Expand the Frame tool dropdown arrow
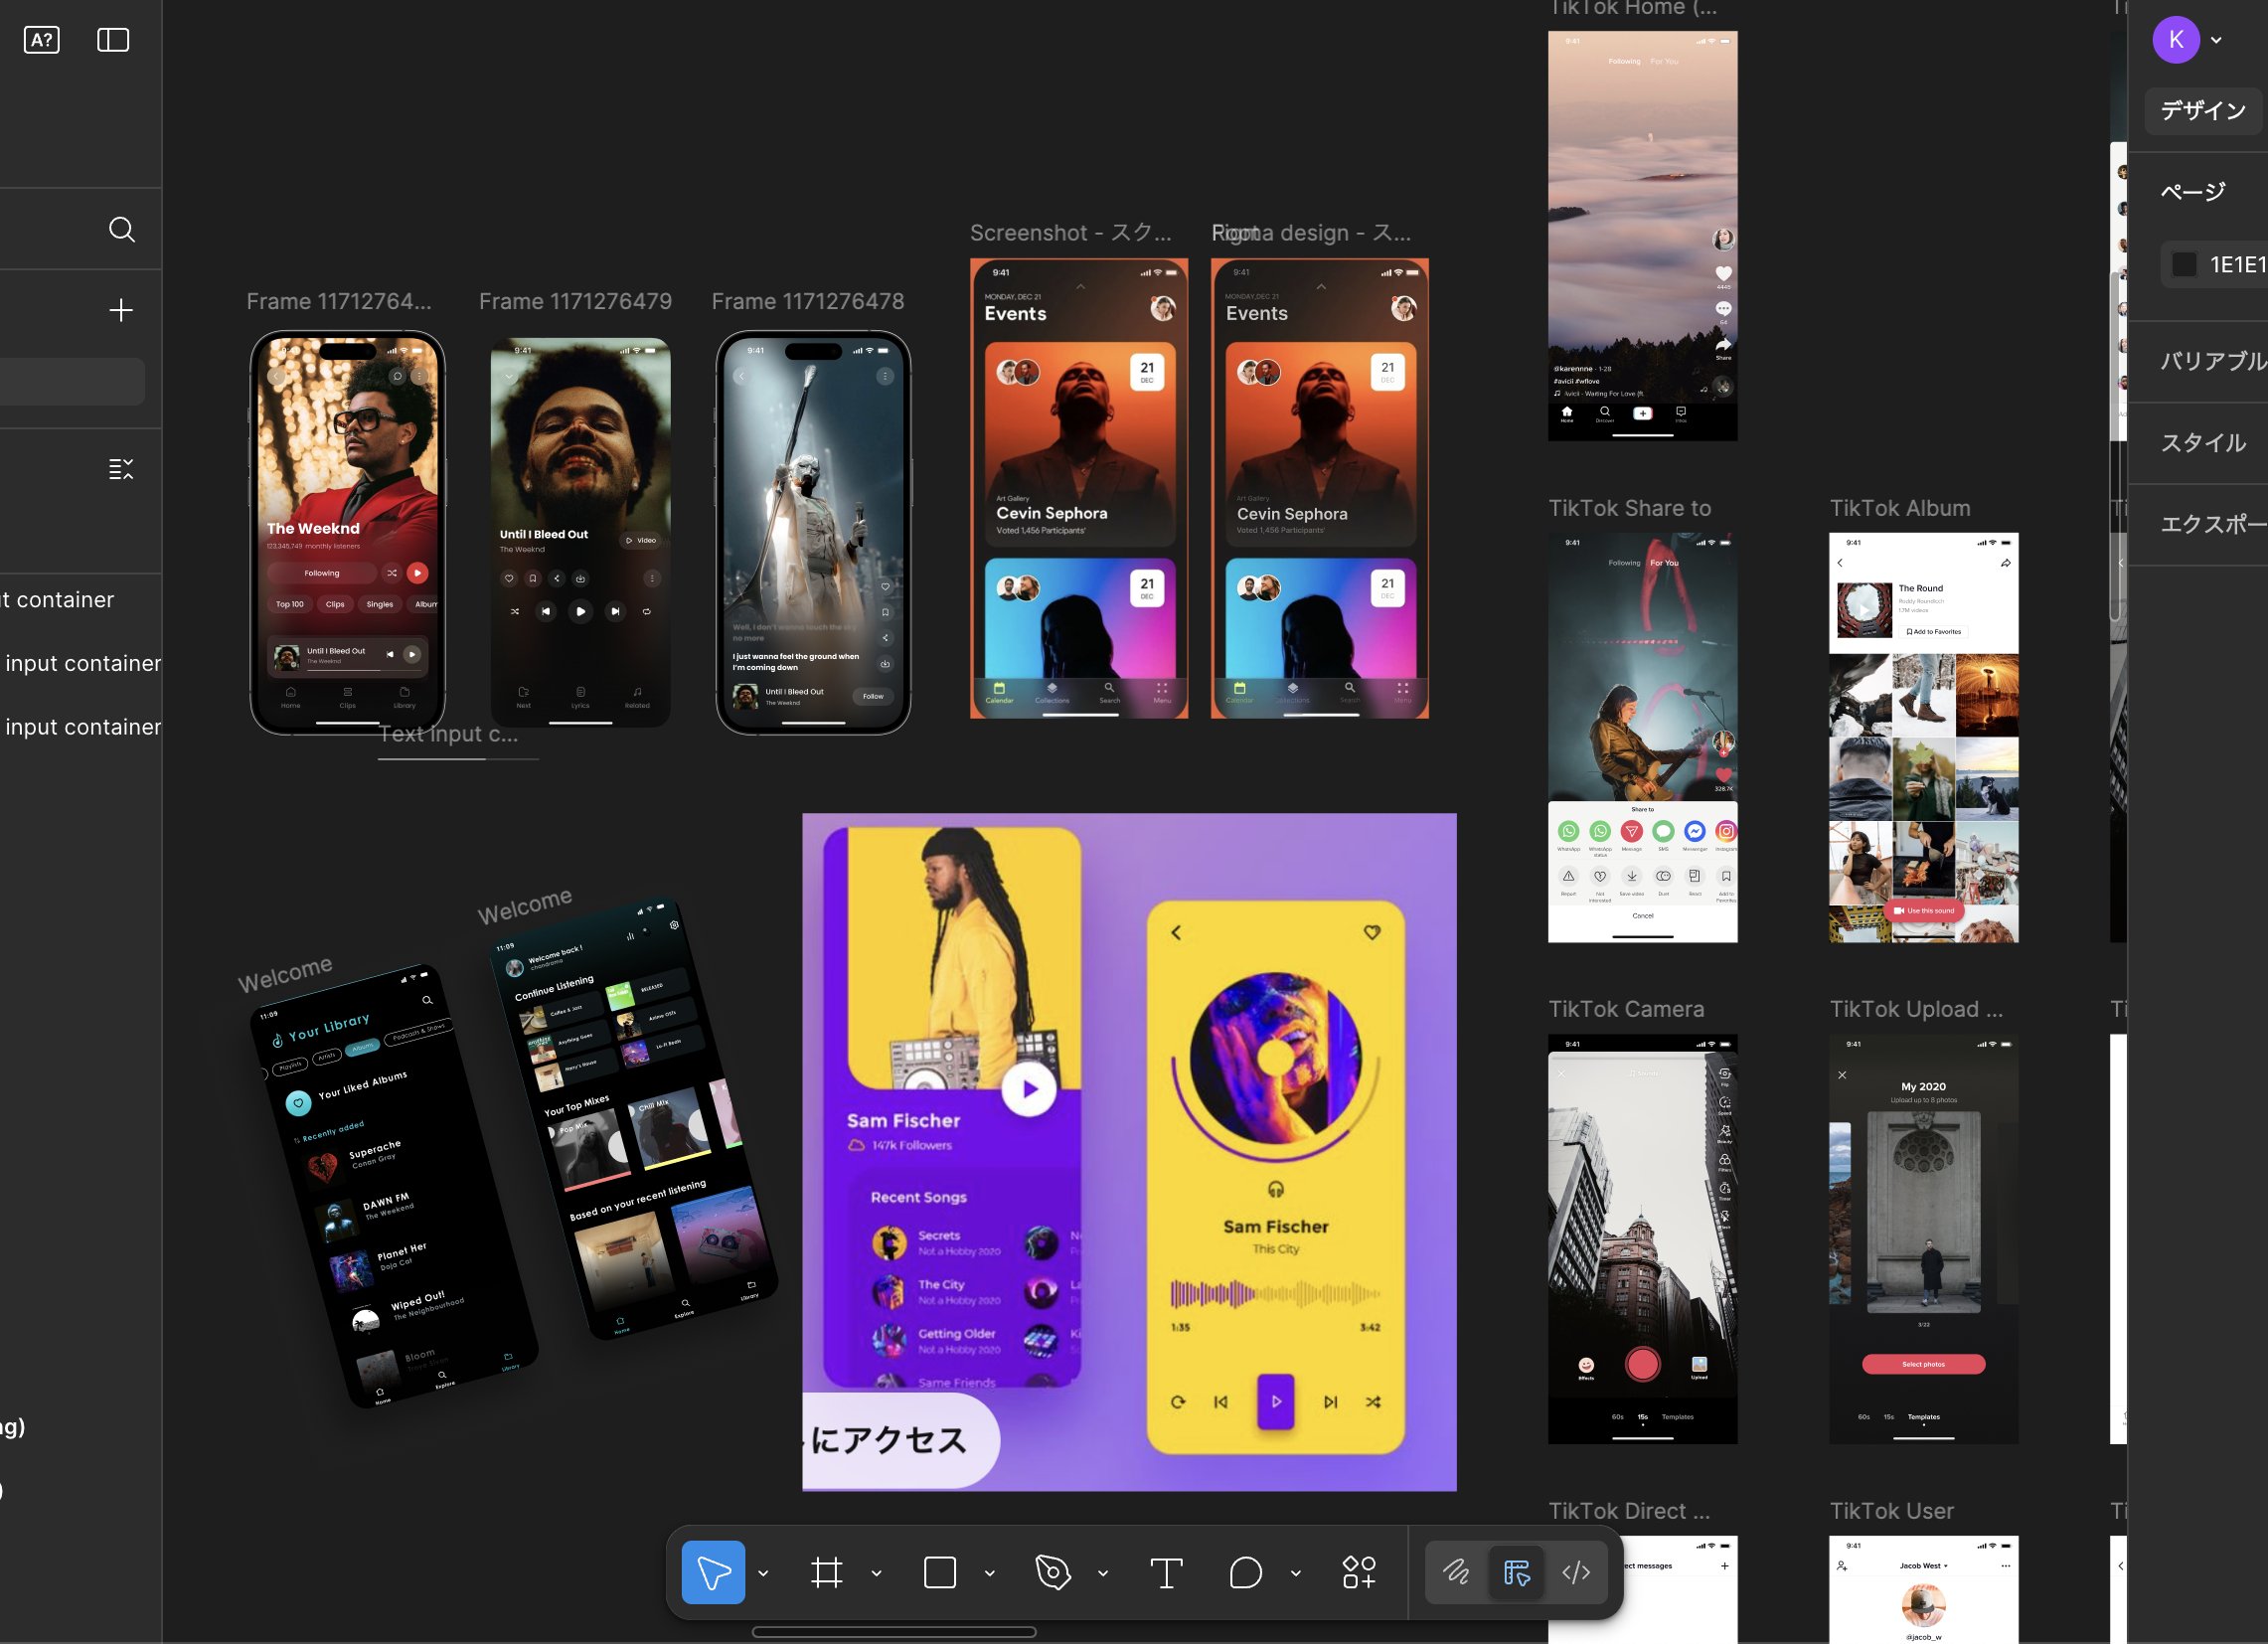 point(876,1573)
